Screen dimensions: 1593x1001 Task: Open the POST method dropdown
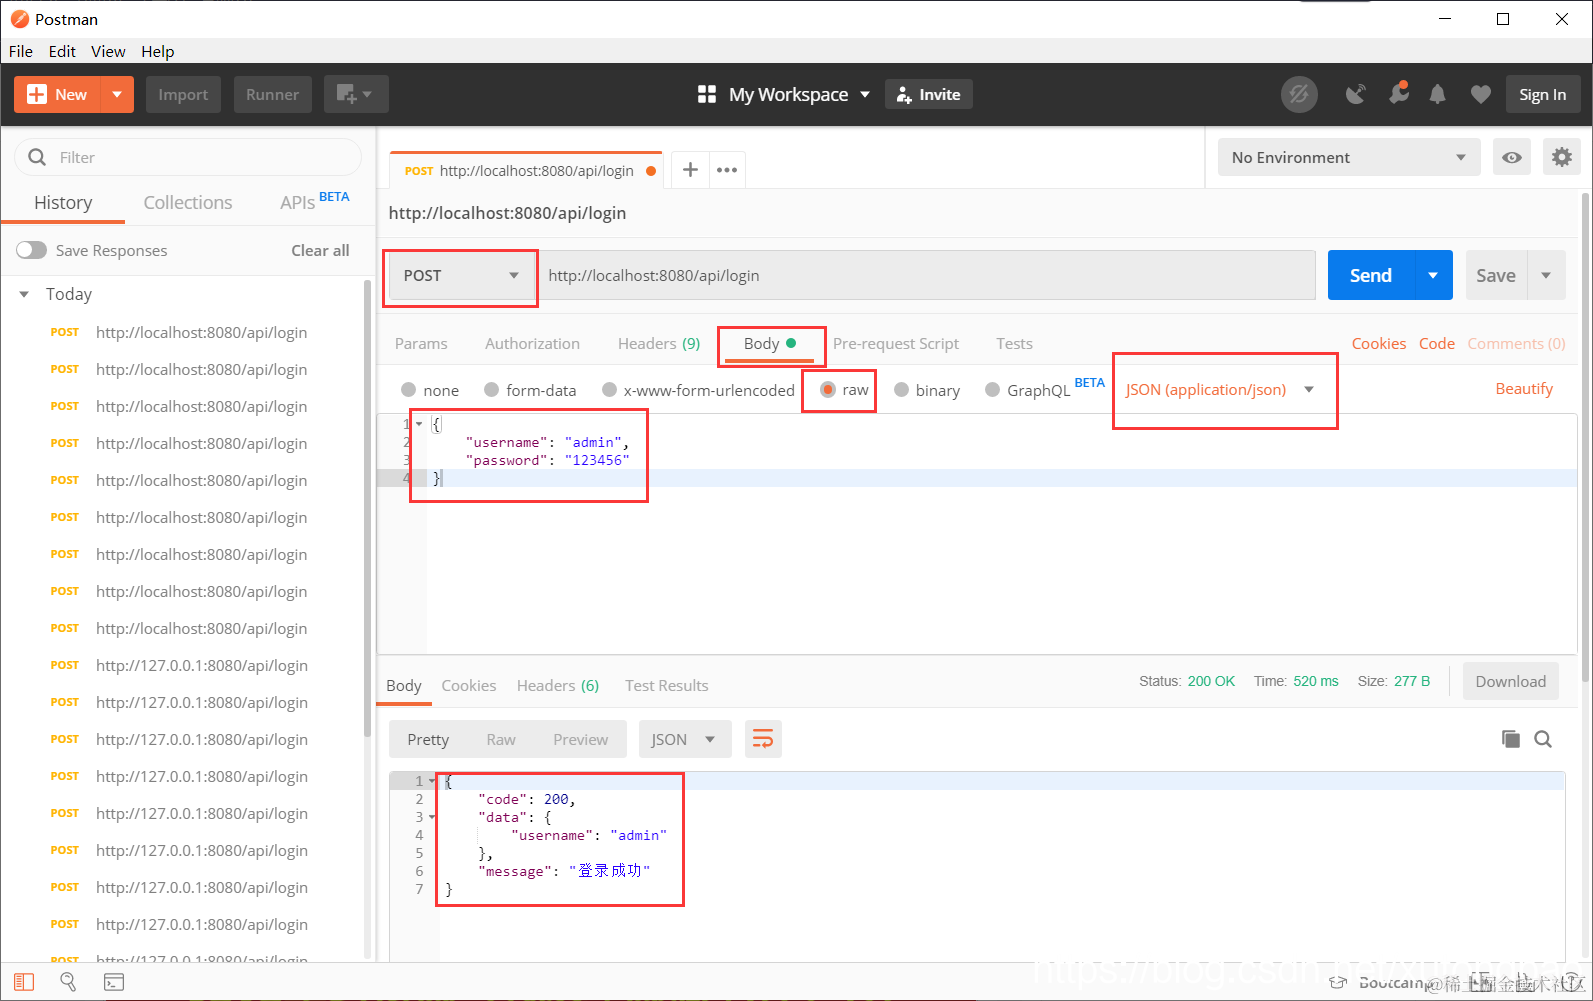461,276
